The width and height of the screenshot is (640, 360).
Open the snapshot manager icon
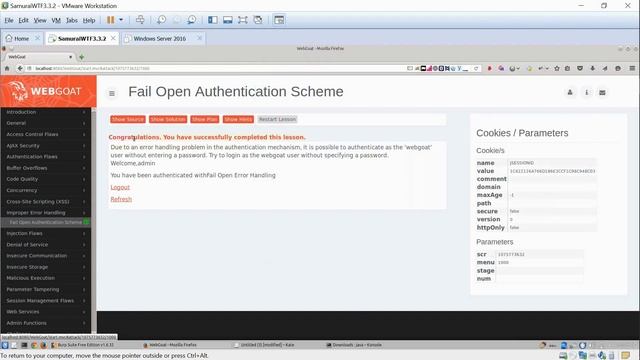point(191,20)
